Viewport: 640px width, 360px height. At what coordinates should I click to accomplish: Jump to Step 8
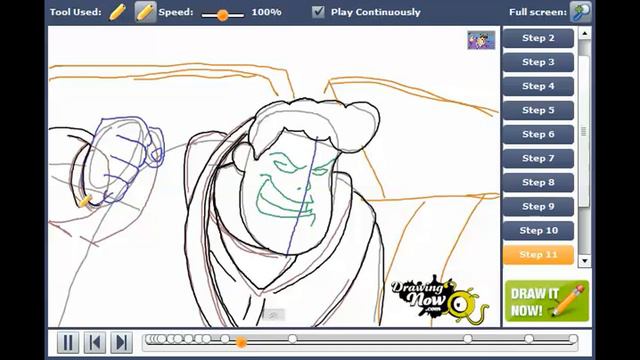[x=538, y=182]
